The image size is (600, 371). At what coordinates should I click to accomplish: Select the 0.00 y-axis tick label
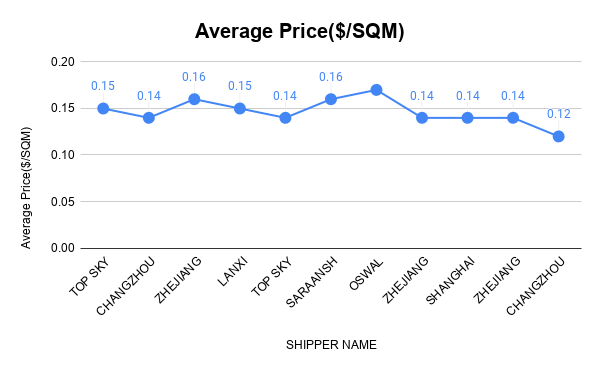pos(63,248)
